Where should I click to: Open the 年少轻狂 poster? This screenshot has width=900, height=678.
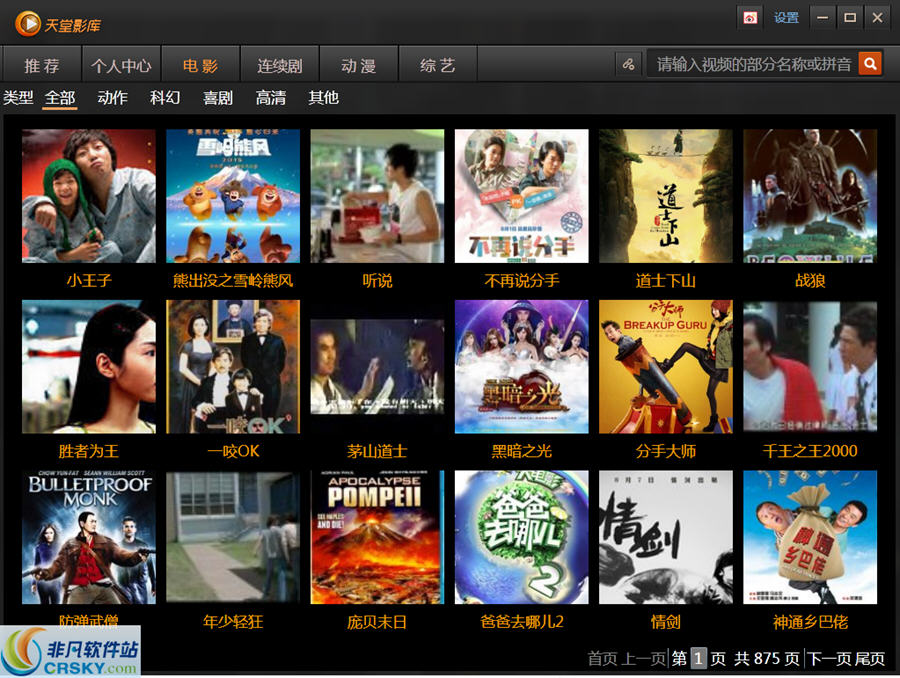(233, 537)
